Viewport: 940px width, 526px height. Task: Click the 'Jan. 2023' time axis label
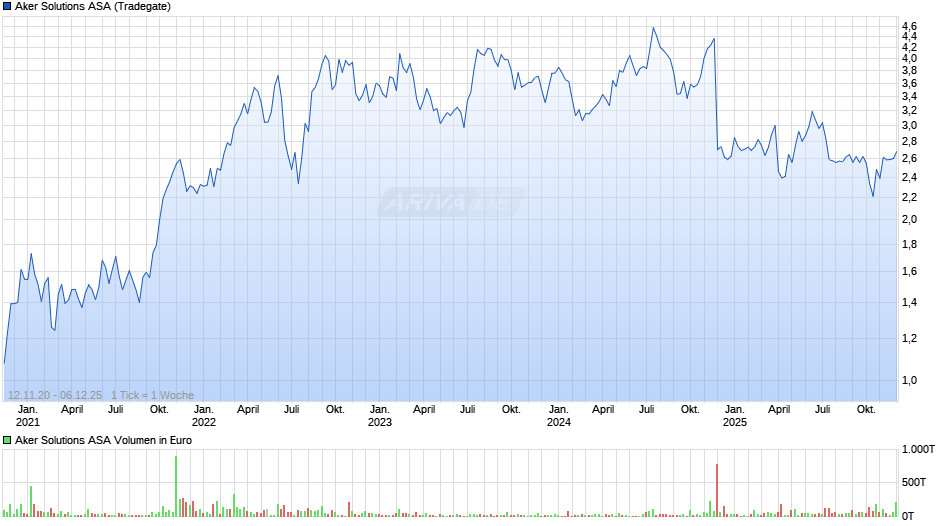[x=379, y=416]
